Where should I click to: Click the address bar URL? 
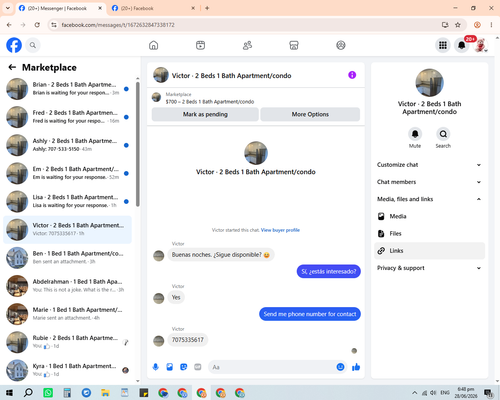[118, 25]
